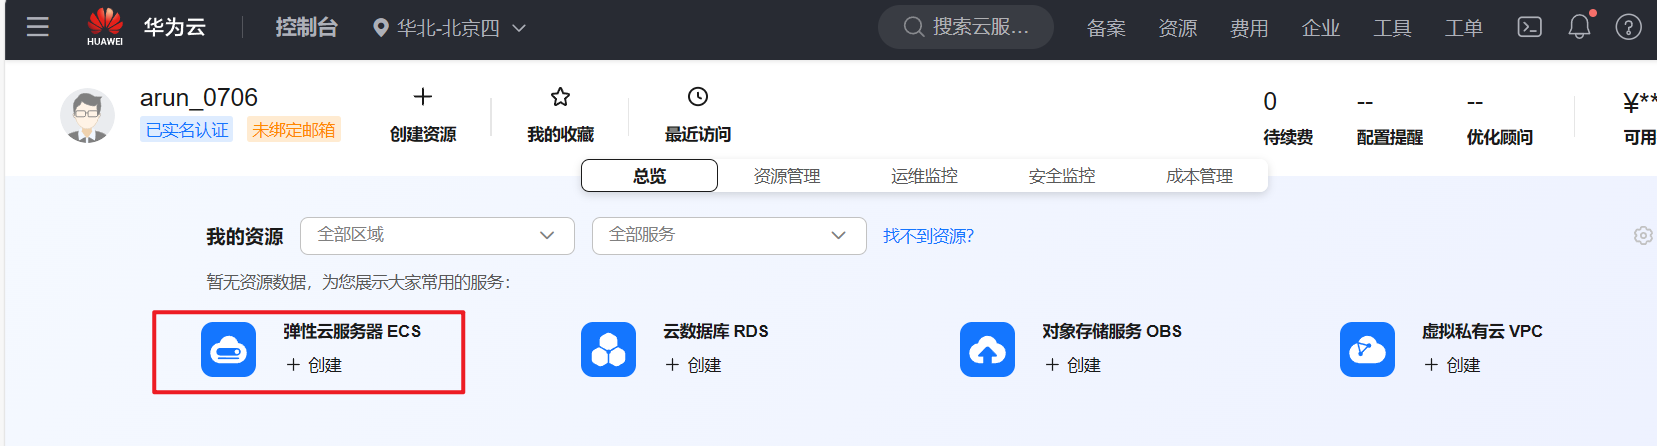The width and height of the screenshot is (1657, 446).
Task: Click the 未绑定邮箱 badge
Action: 294,130
